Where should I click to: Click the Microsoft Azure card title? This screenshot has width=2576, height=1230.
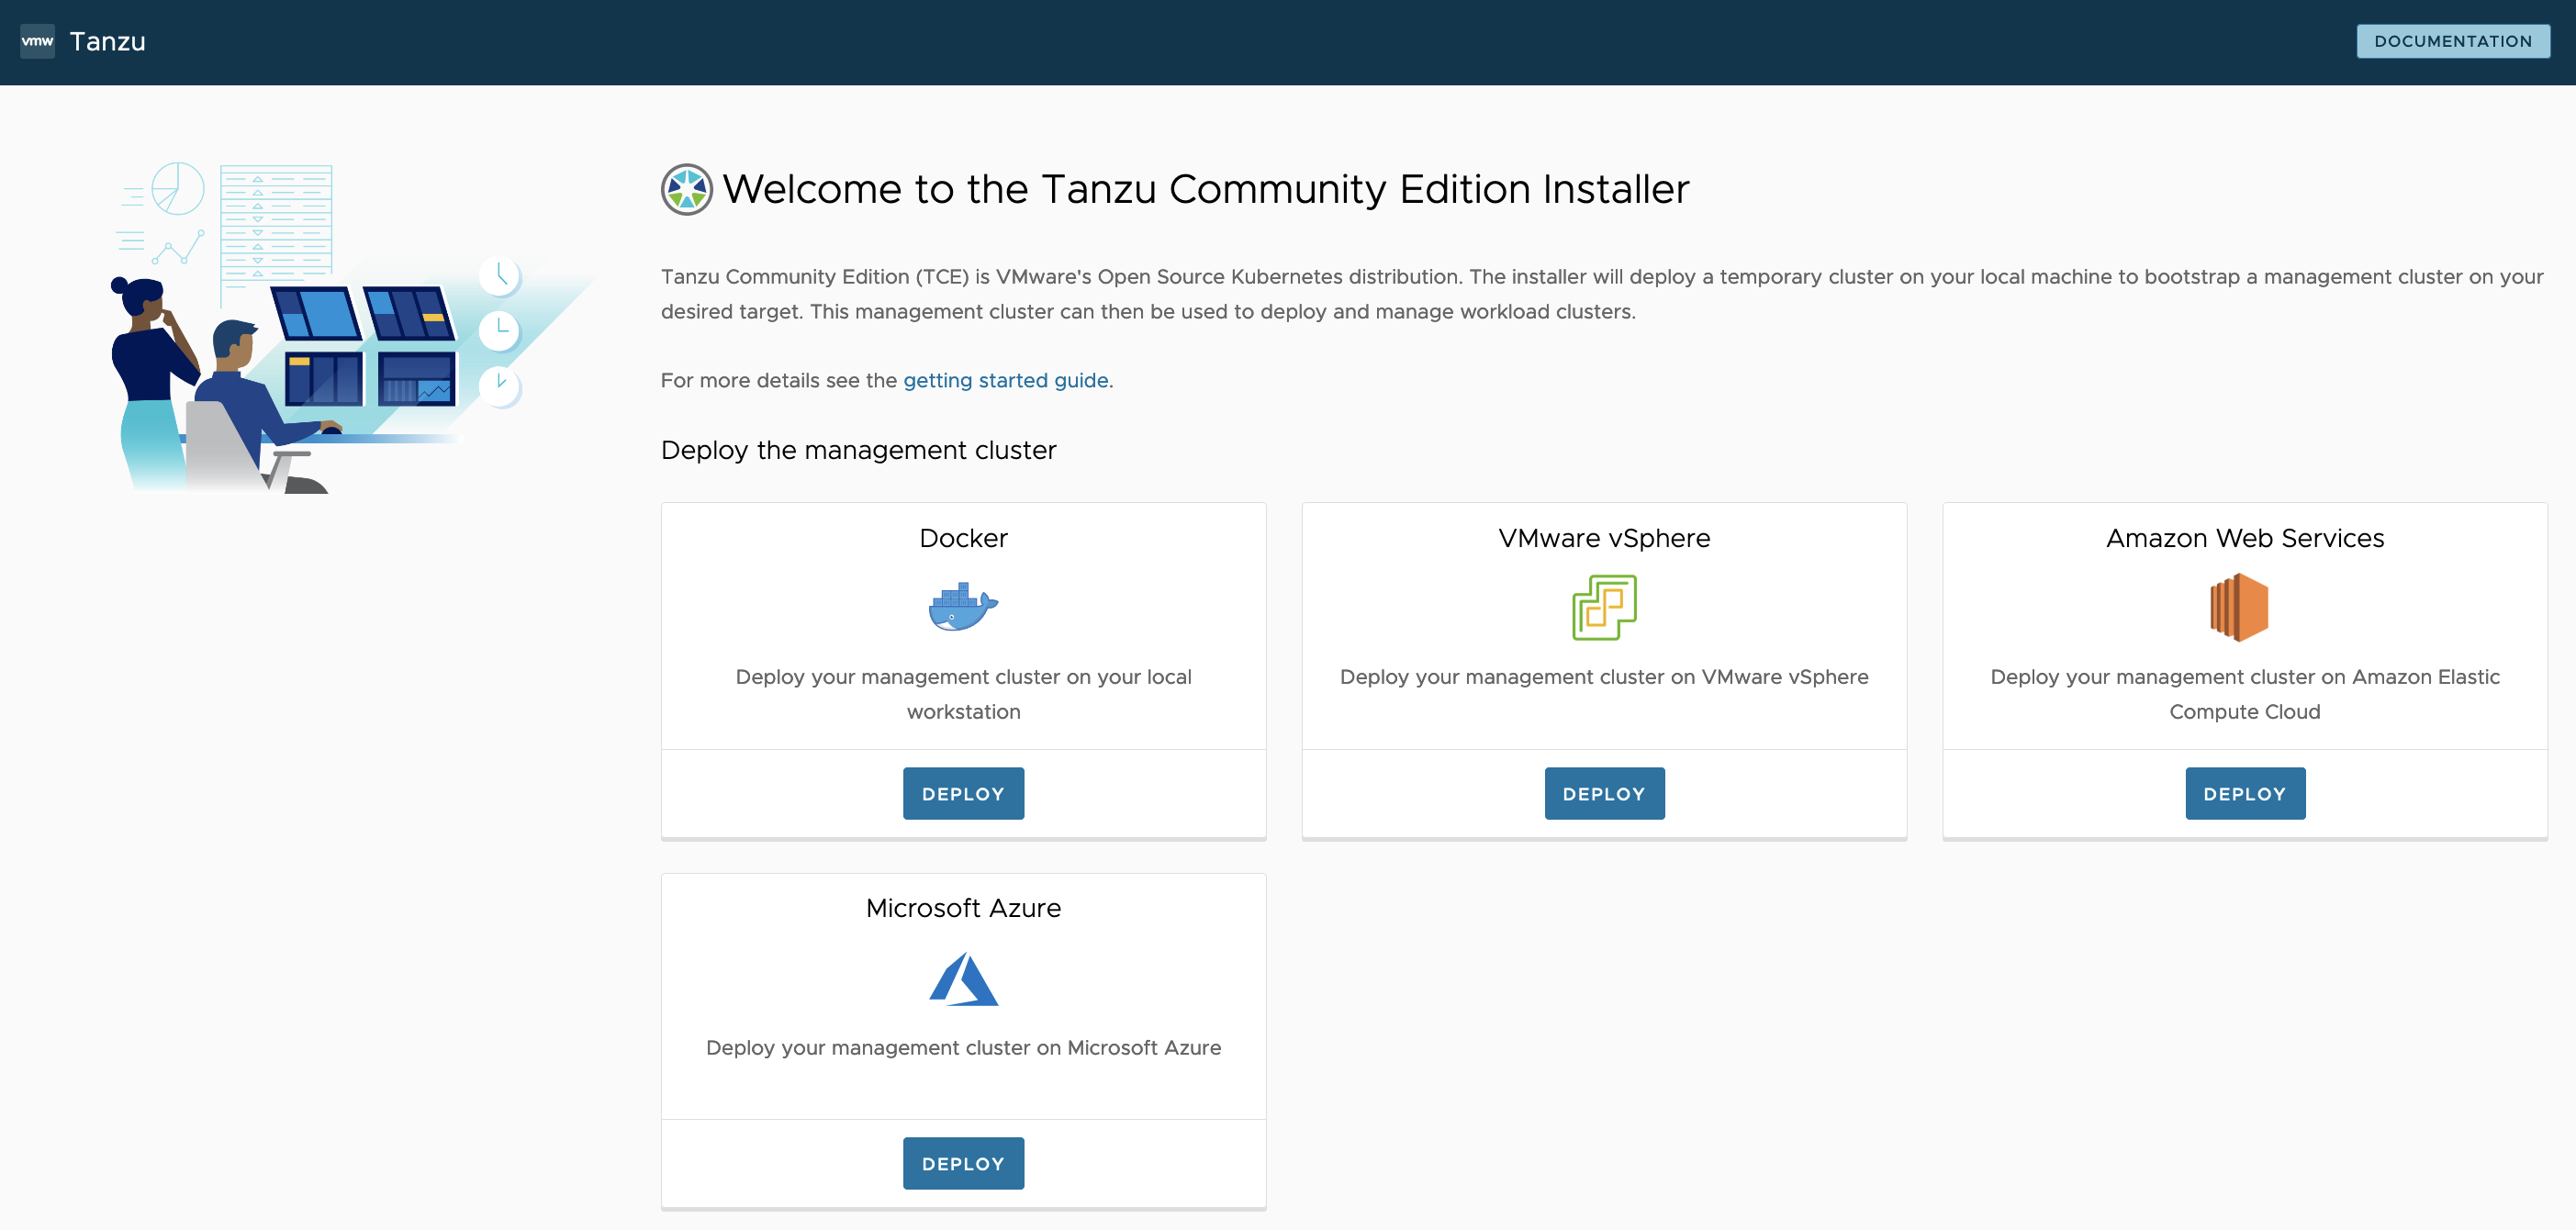tap(963, 908)
